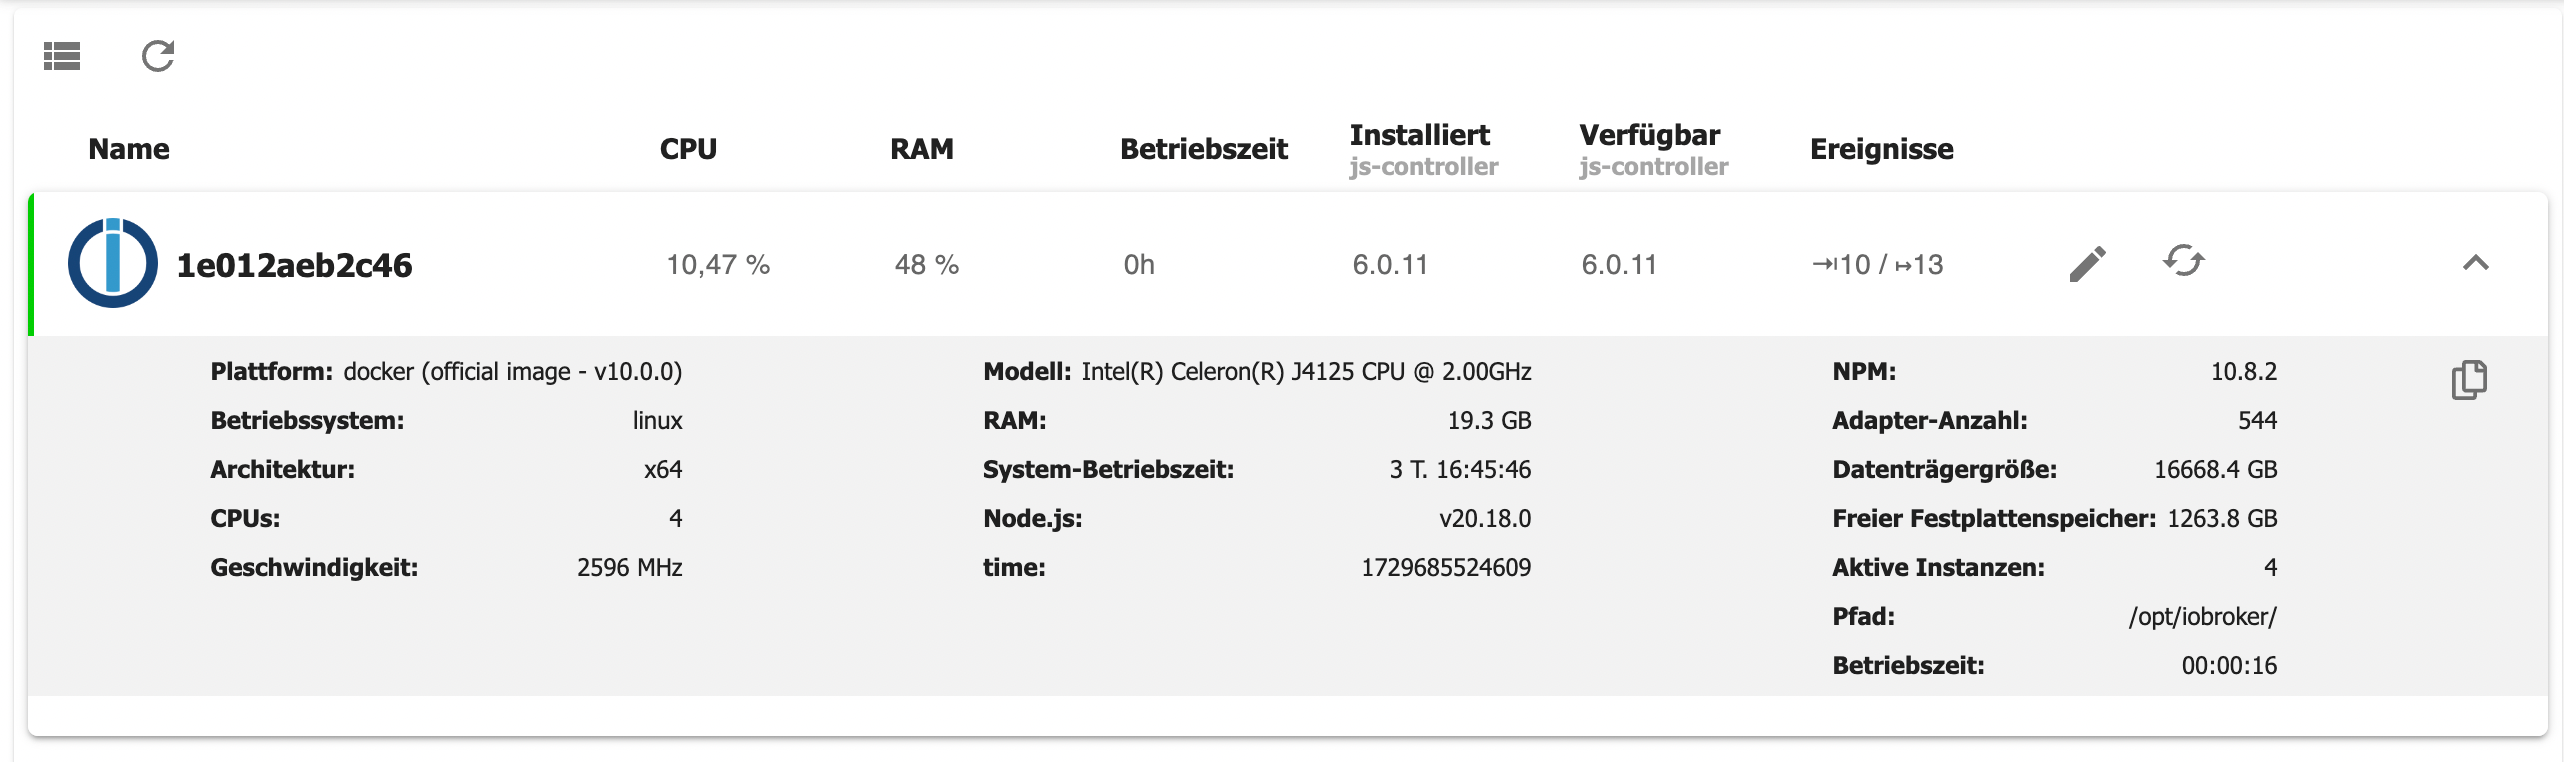Copy host info to clipboard
Viewport: 2564px width, 762px height.
tap(2468, 380)
